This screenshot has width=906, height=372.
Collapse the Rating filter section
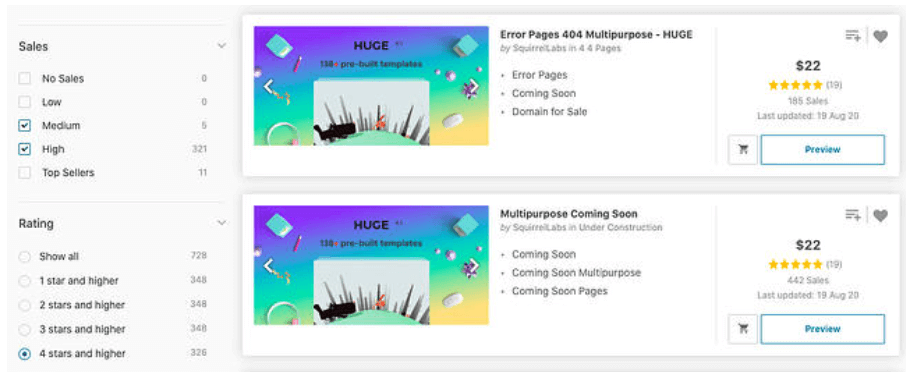[x=221, y=222]
